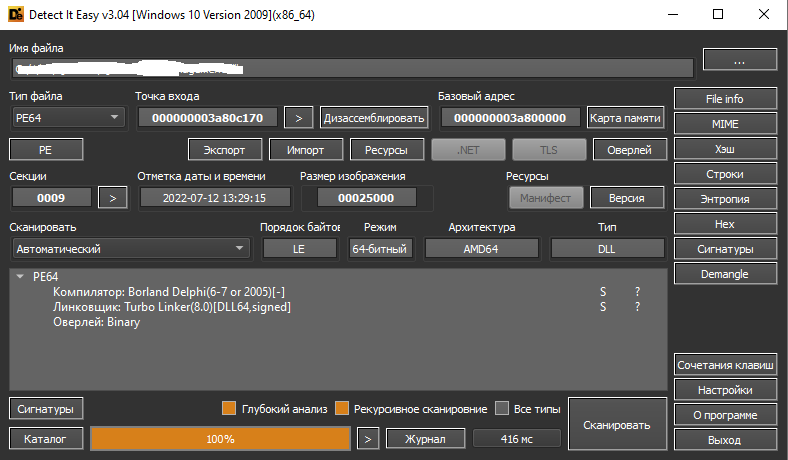Click the Выход exit button
The image size is (788, 460).
725,440
